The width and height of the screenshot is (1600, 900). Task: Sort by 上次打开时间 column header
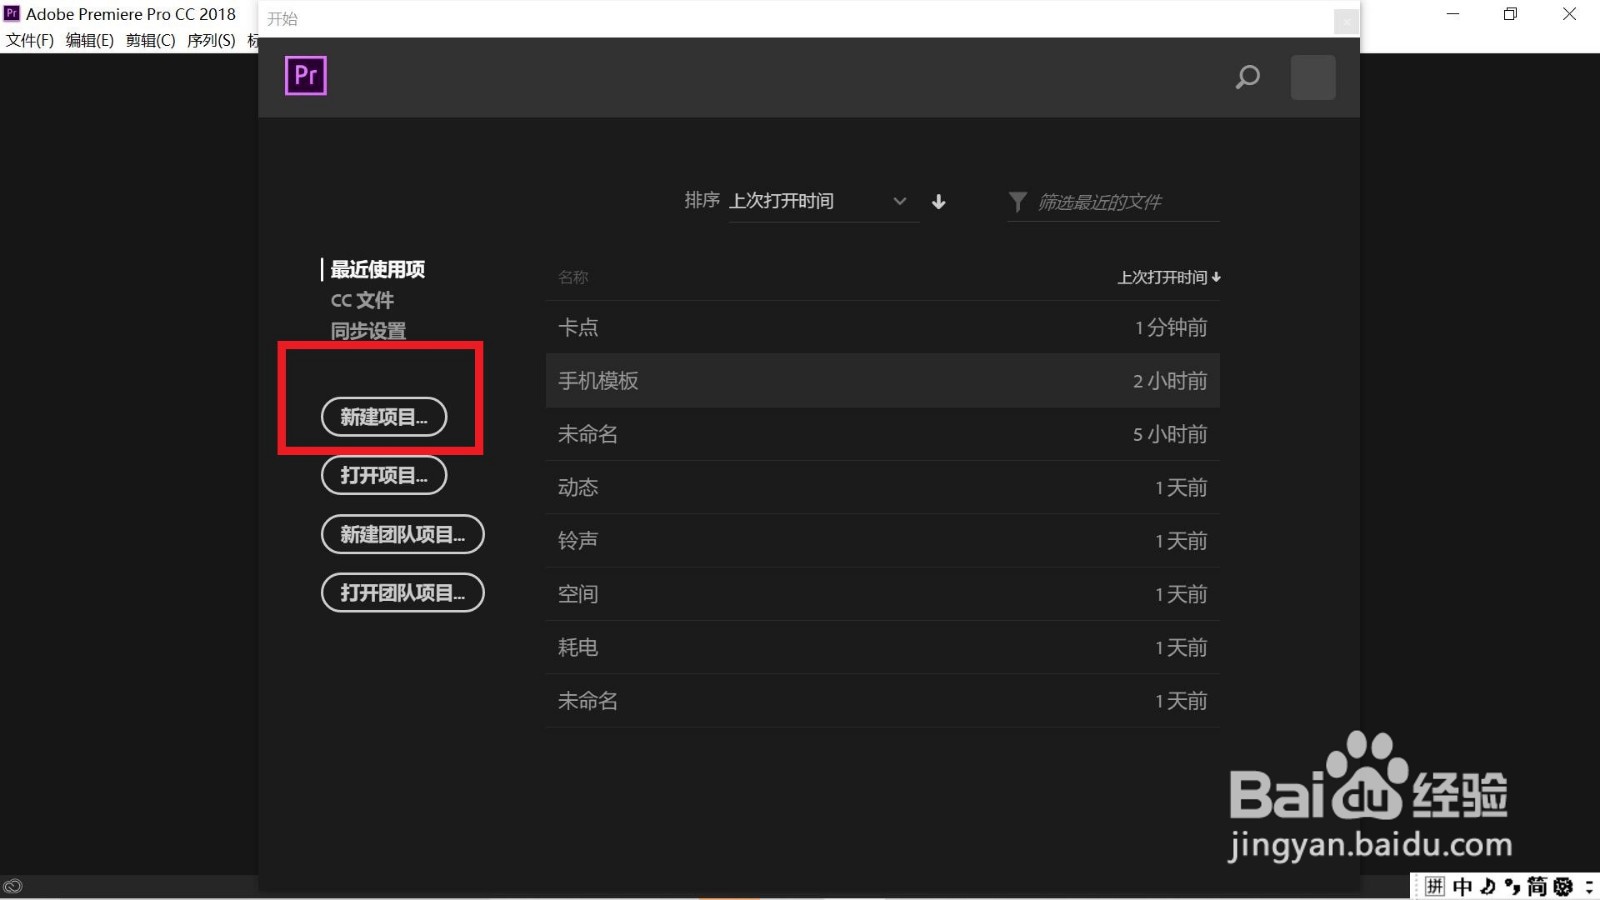coord(1169,277)
